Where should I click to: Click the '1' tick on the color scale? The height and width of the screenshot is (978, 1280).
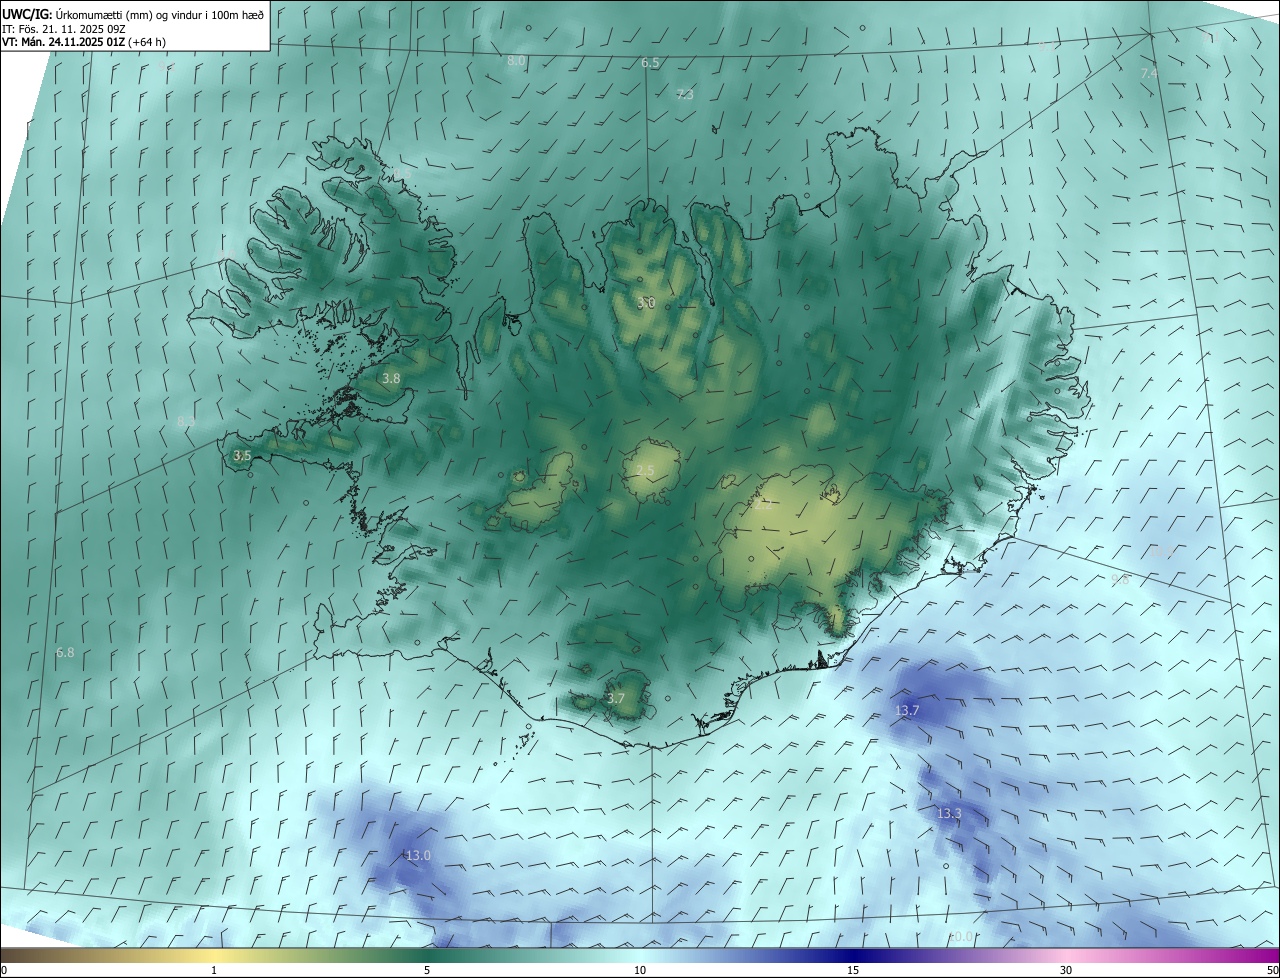pyautogui.click(x=214, y=970)
